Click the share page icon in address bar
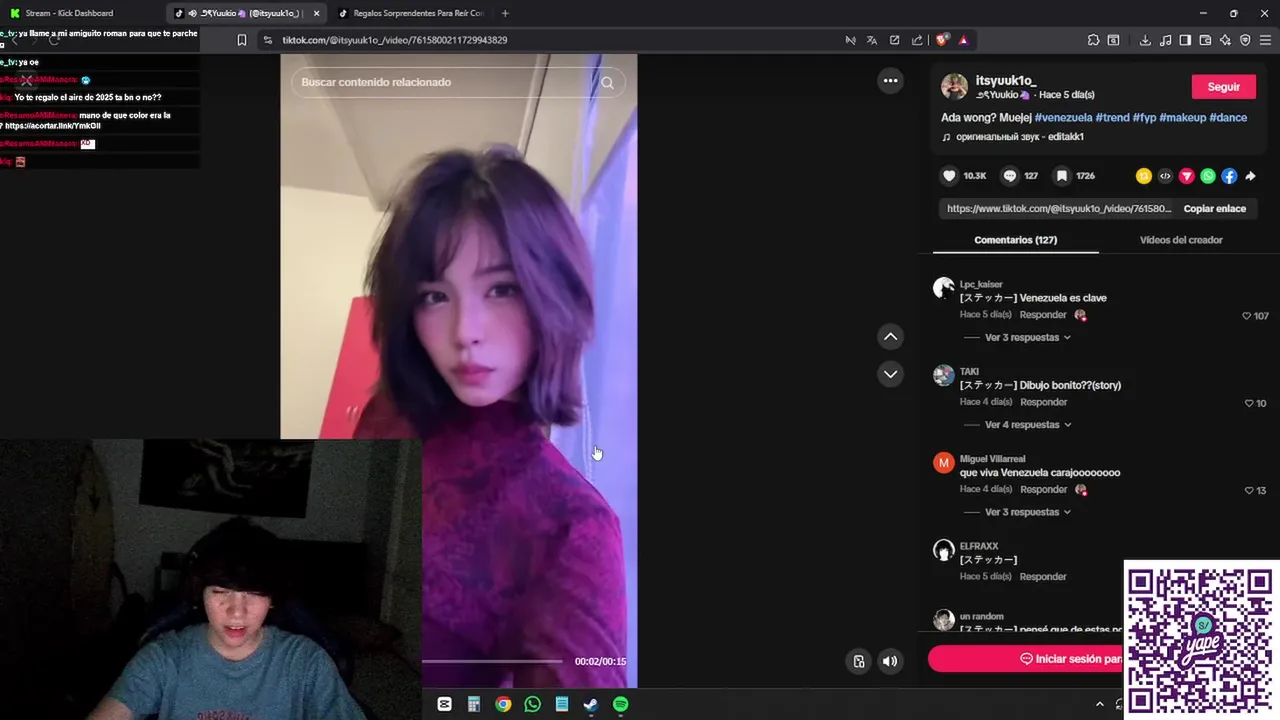 click(917, 40)
